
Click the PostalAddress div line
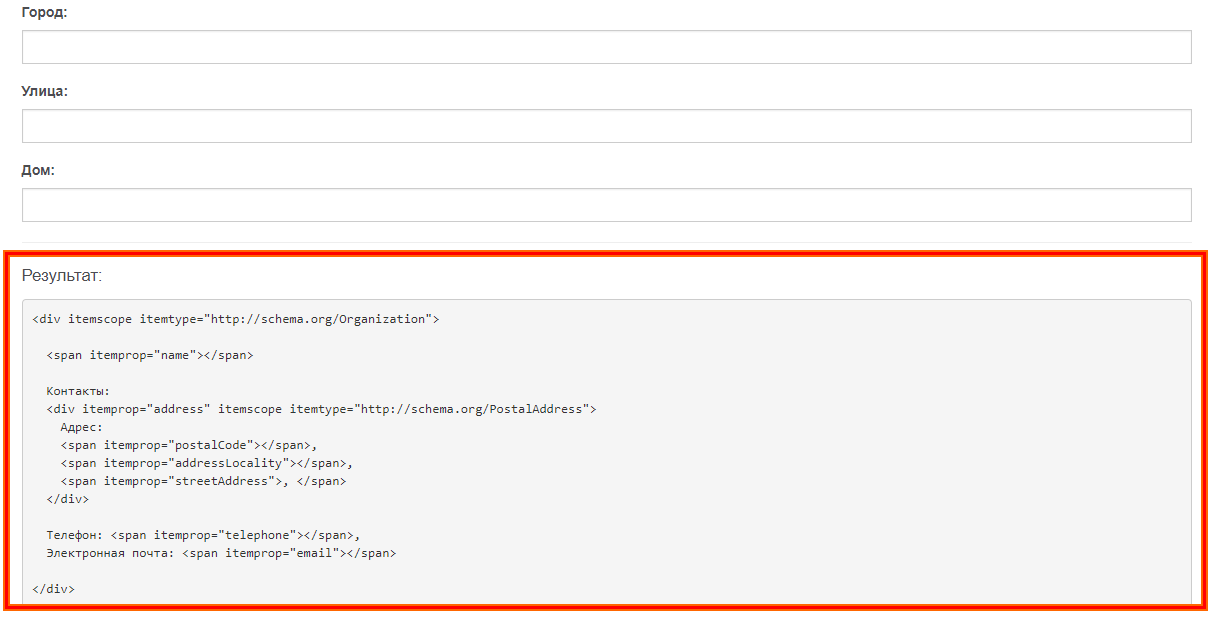coord(321,409)
